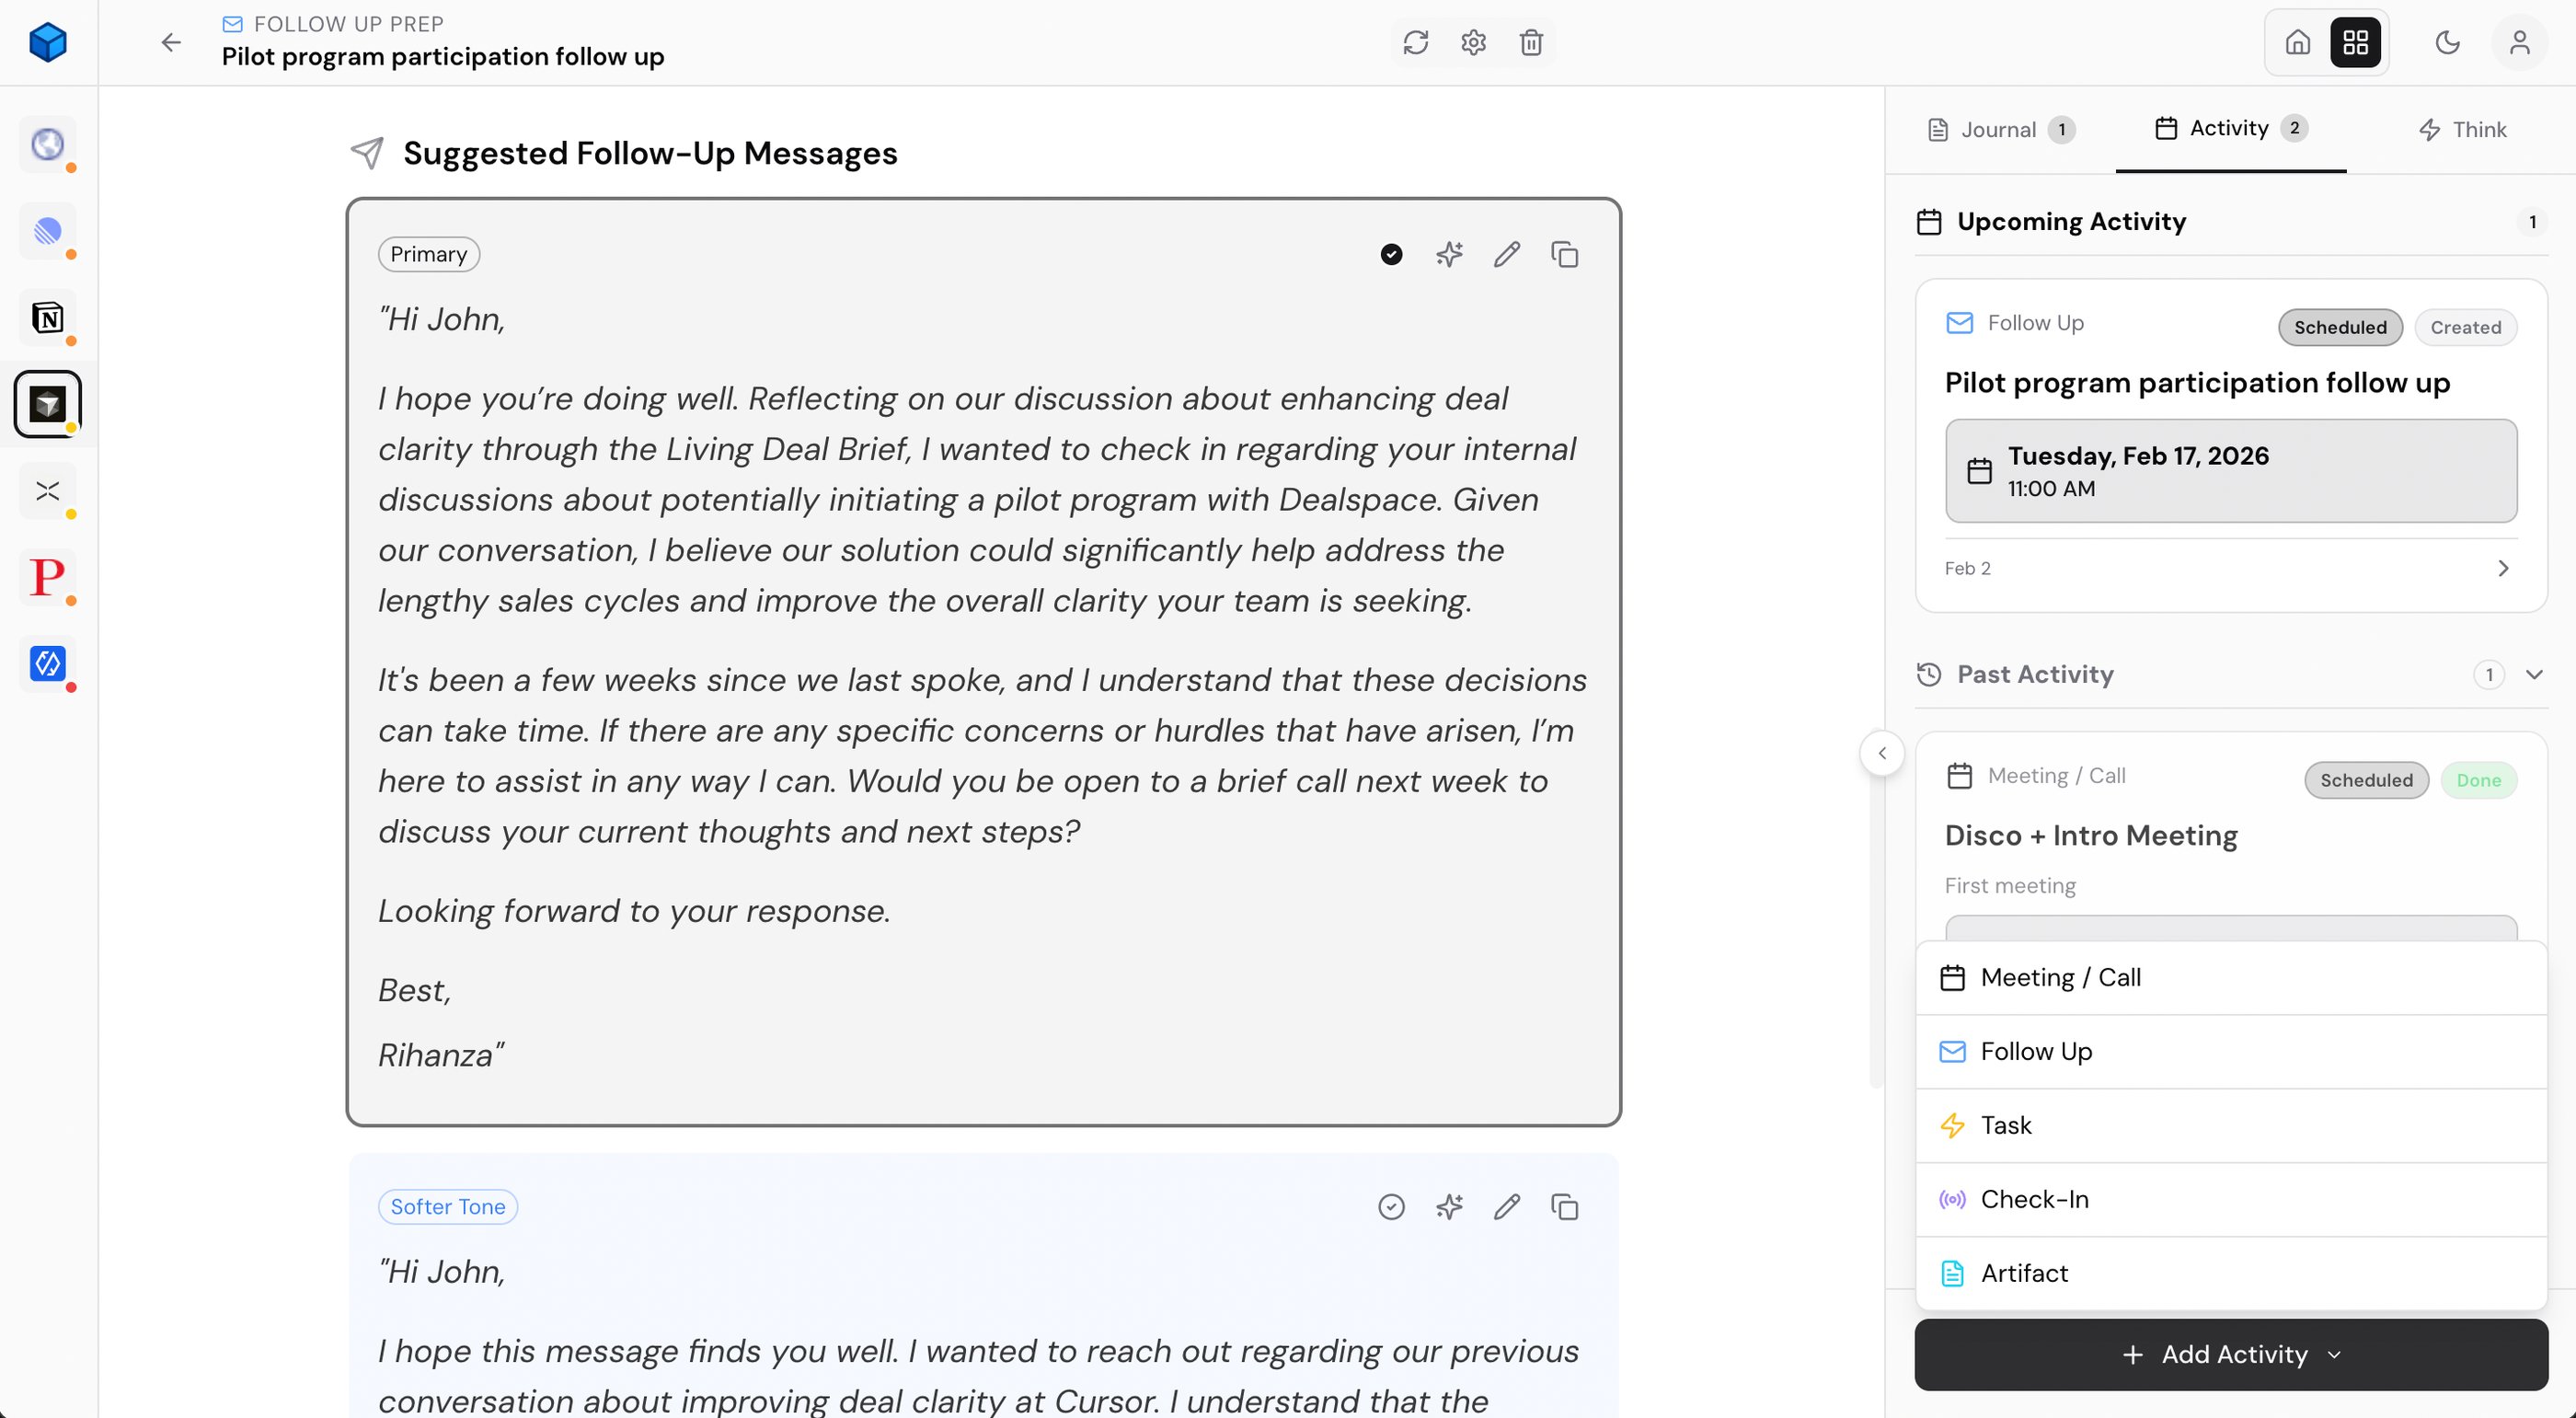
Task: Collapse the Past Activity section chevron
Action: pos(2534,674)
